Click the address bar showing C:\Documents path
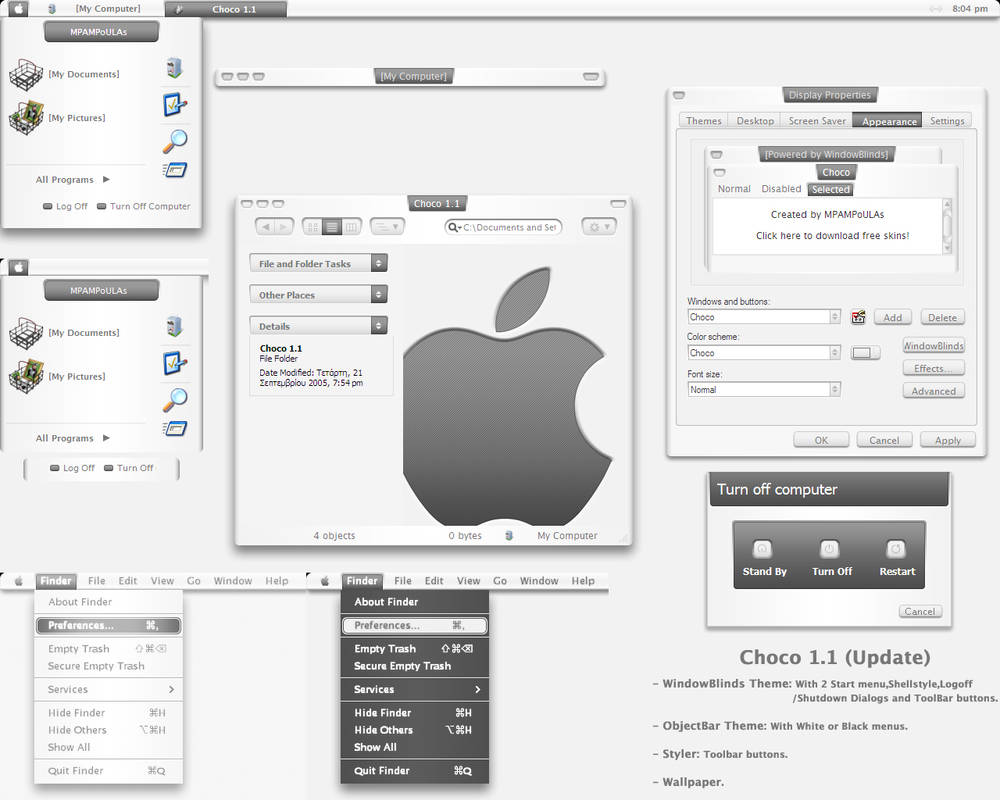Viewport: 1000px width, 800px height. [503, 227]
